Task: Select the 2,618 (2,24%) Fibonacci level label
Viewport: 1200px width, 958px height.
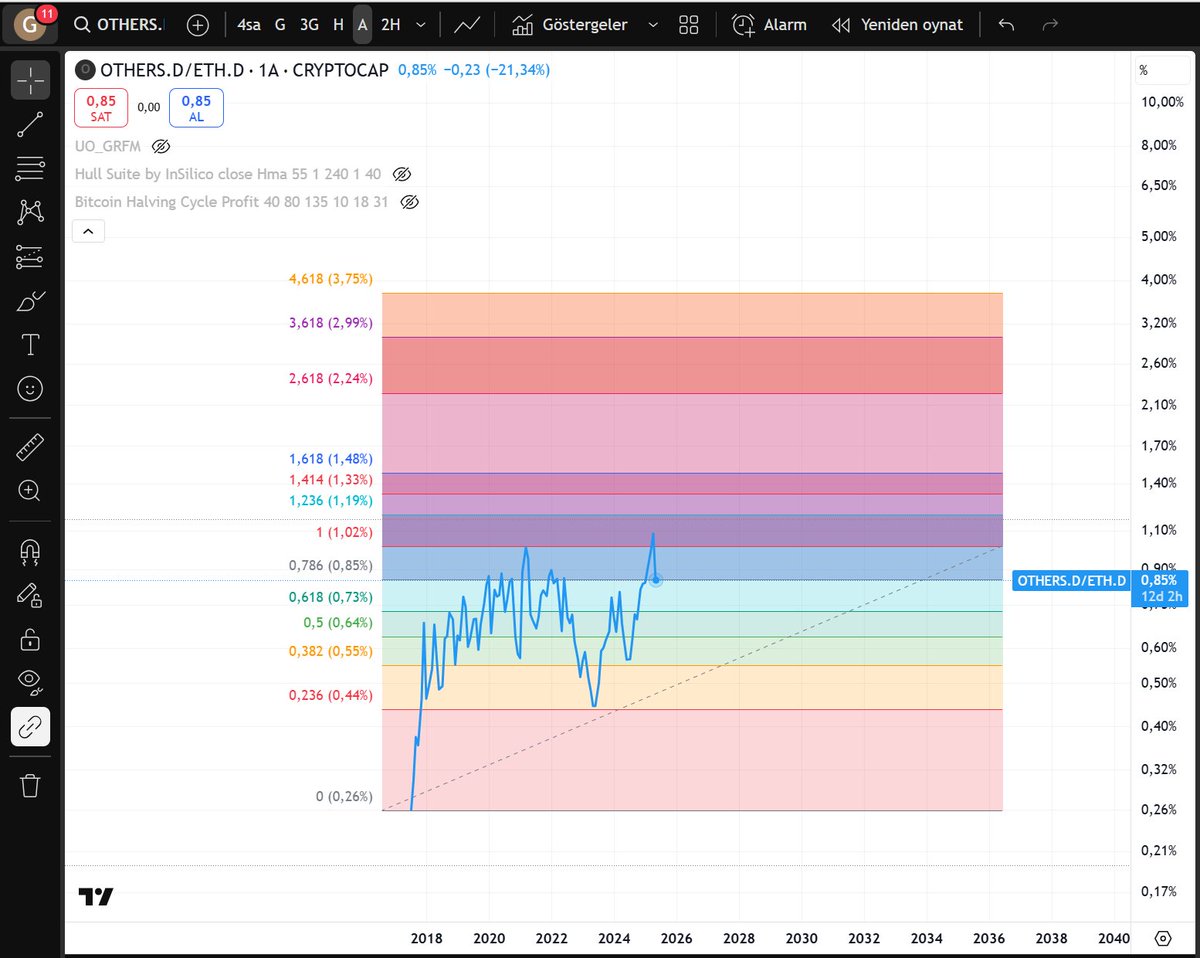Action: (x=331, y=379)
